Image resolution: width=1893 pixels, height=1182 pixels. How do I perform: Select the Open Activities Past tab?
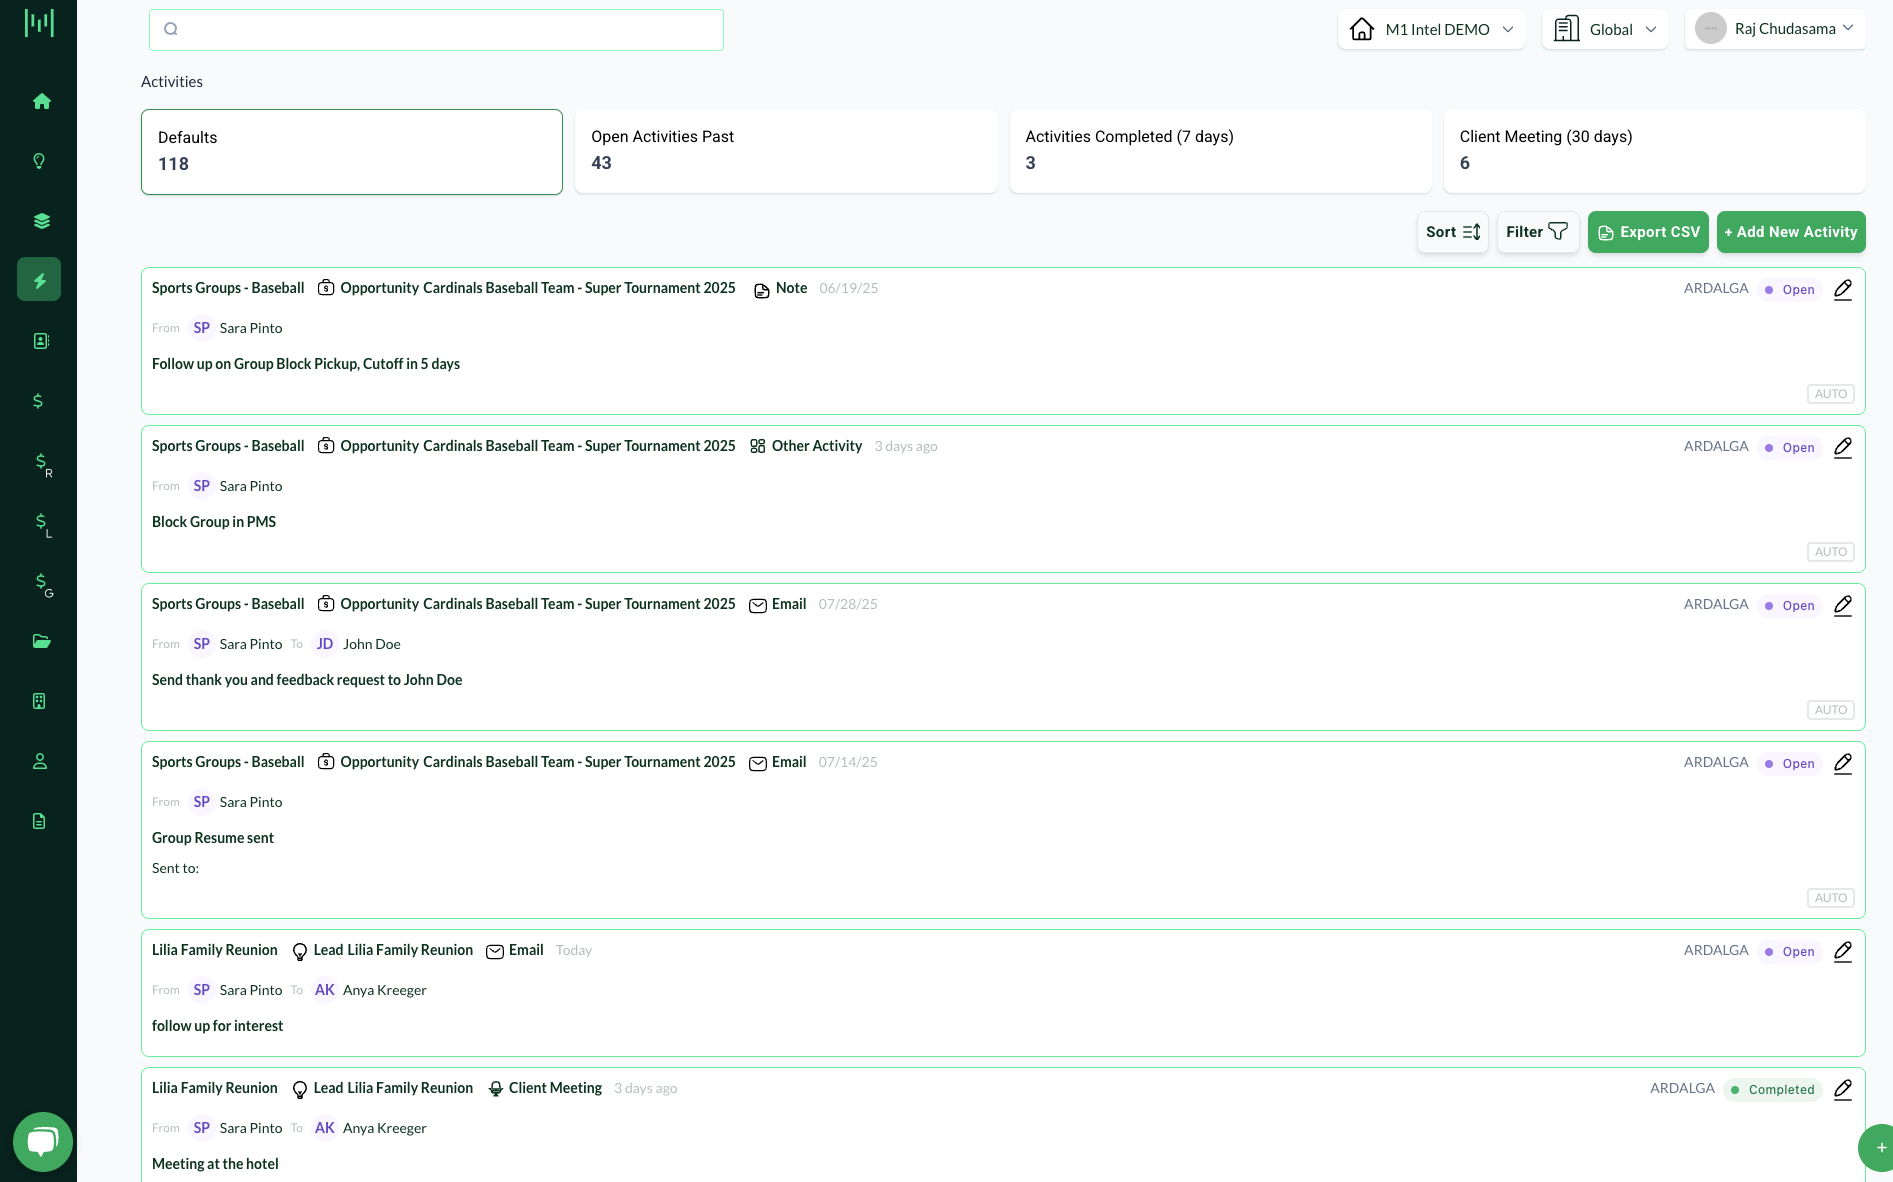(x=785, y=151)
